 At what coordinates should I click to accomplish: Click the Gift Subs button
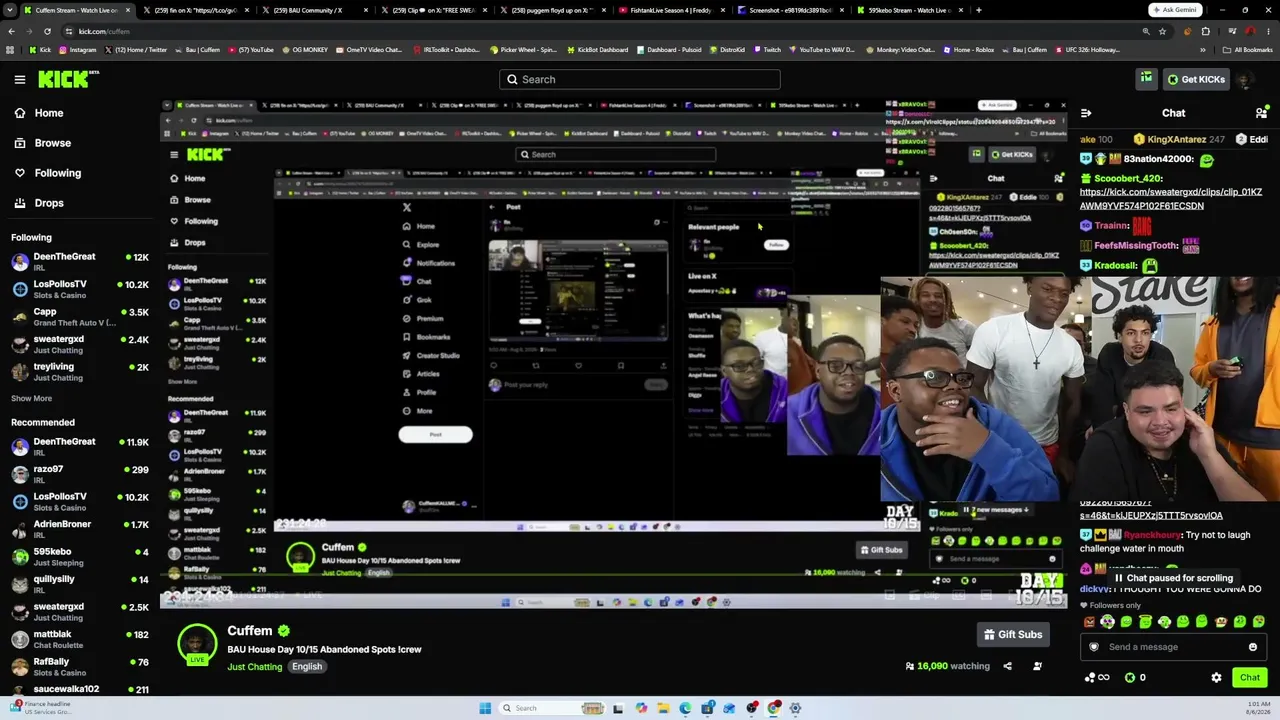coord(1013,634)
